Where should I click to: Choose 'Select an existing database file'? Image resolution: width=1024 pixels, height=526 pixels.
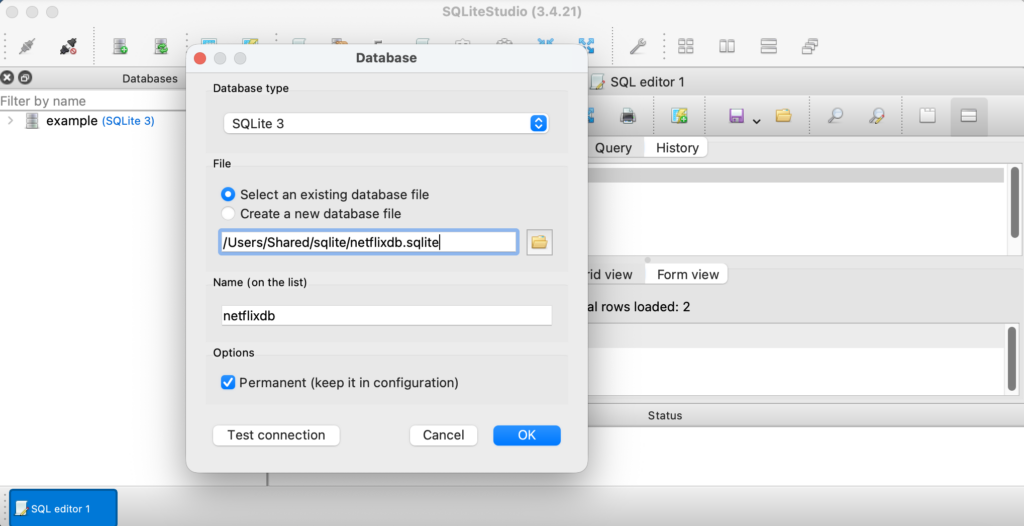(228, 194)
